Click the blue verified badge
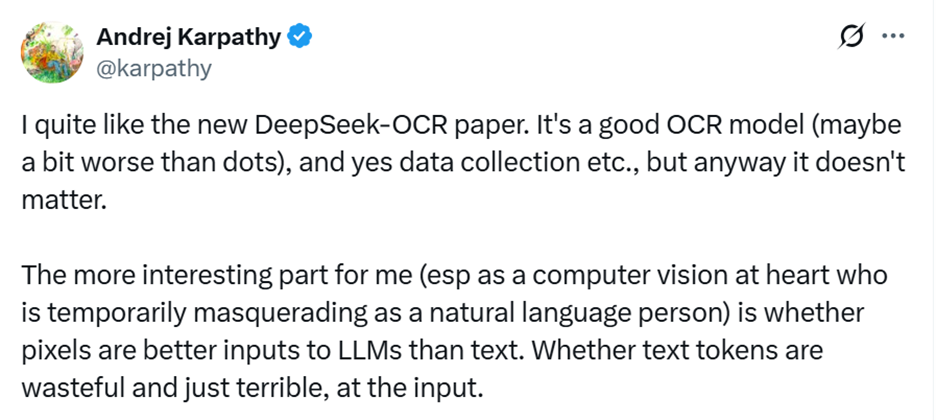 tap(300, 39)
